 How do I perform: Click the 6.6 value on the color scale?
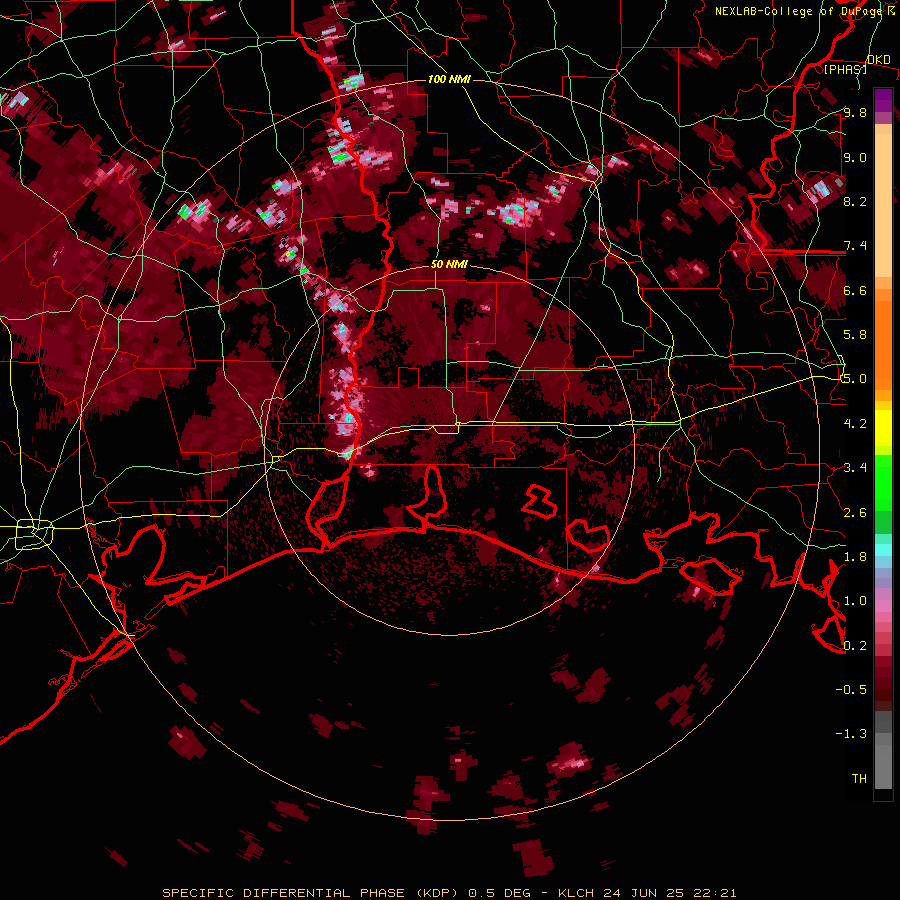855,290
